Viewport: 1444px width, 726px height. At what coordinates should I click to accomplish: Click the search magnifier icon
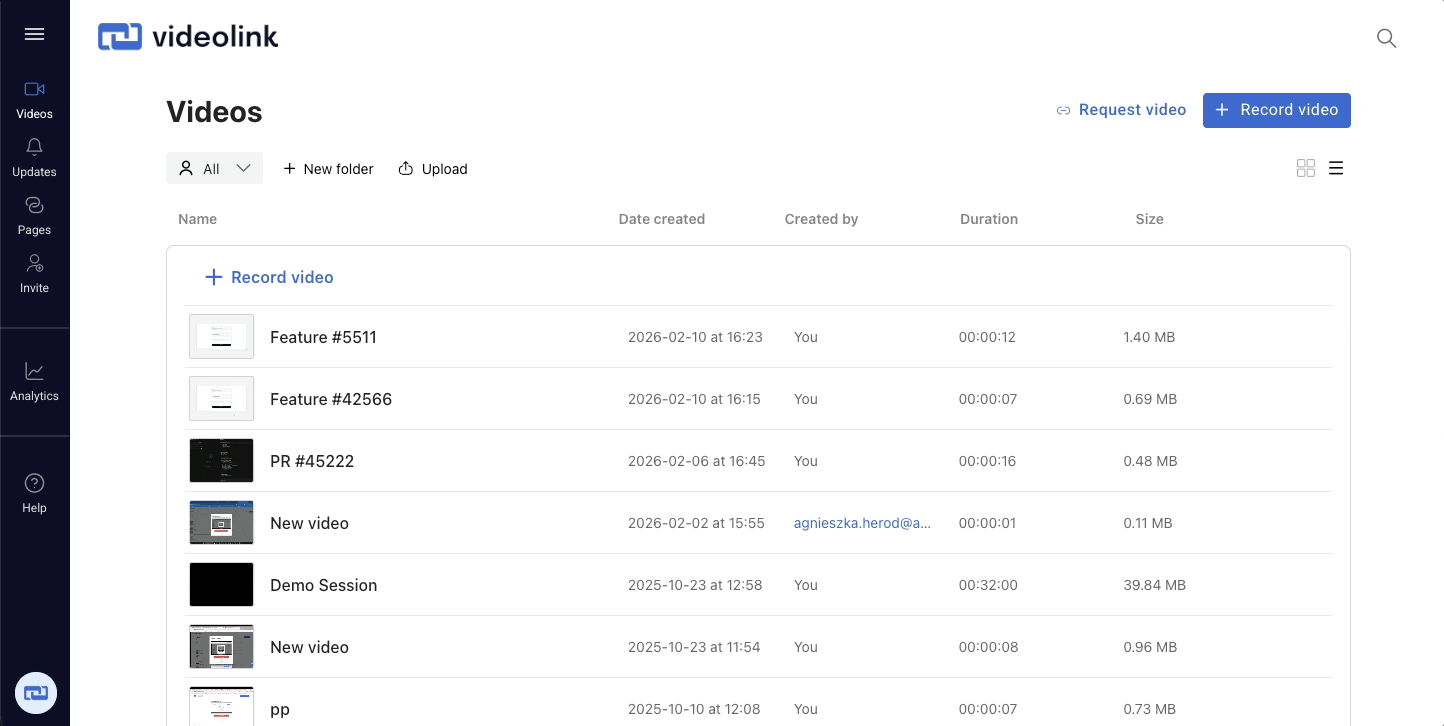point(1386,38)
